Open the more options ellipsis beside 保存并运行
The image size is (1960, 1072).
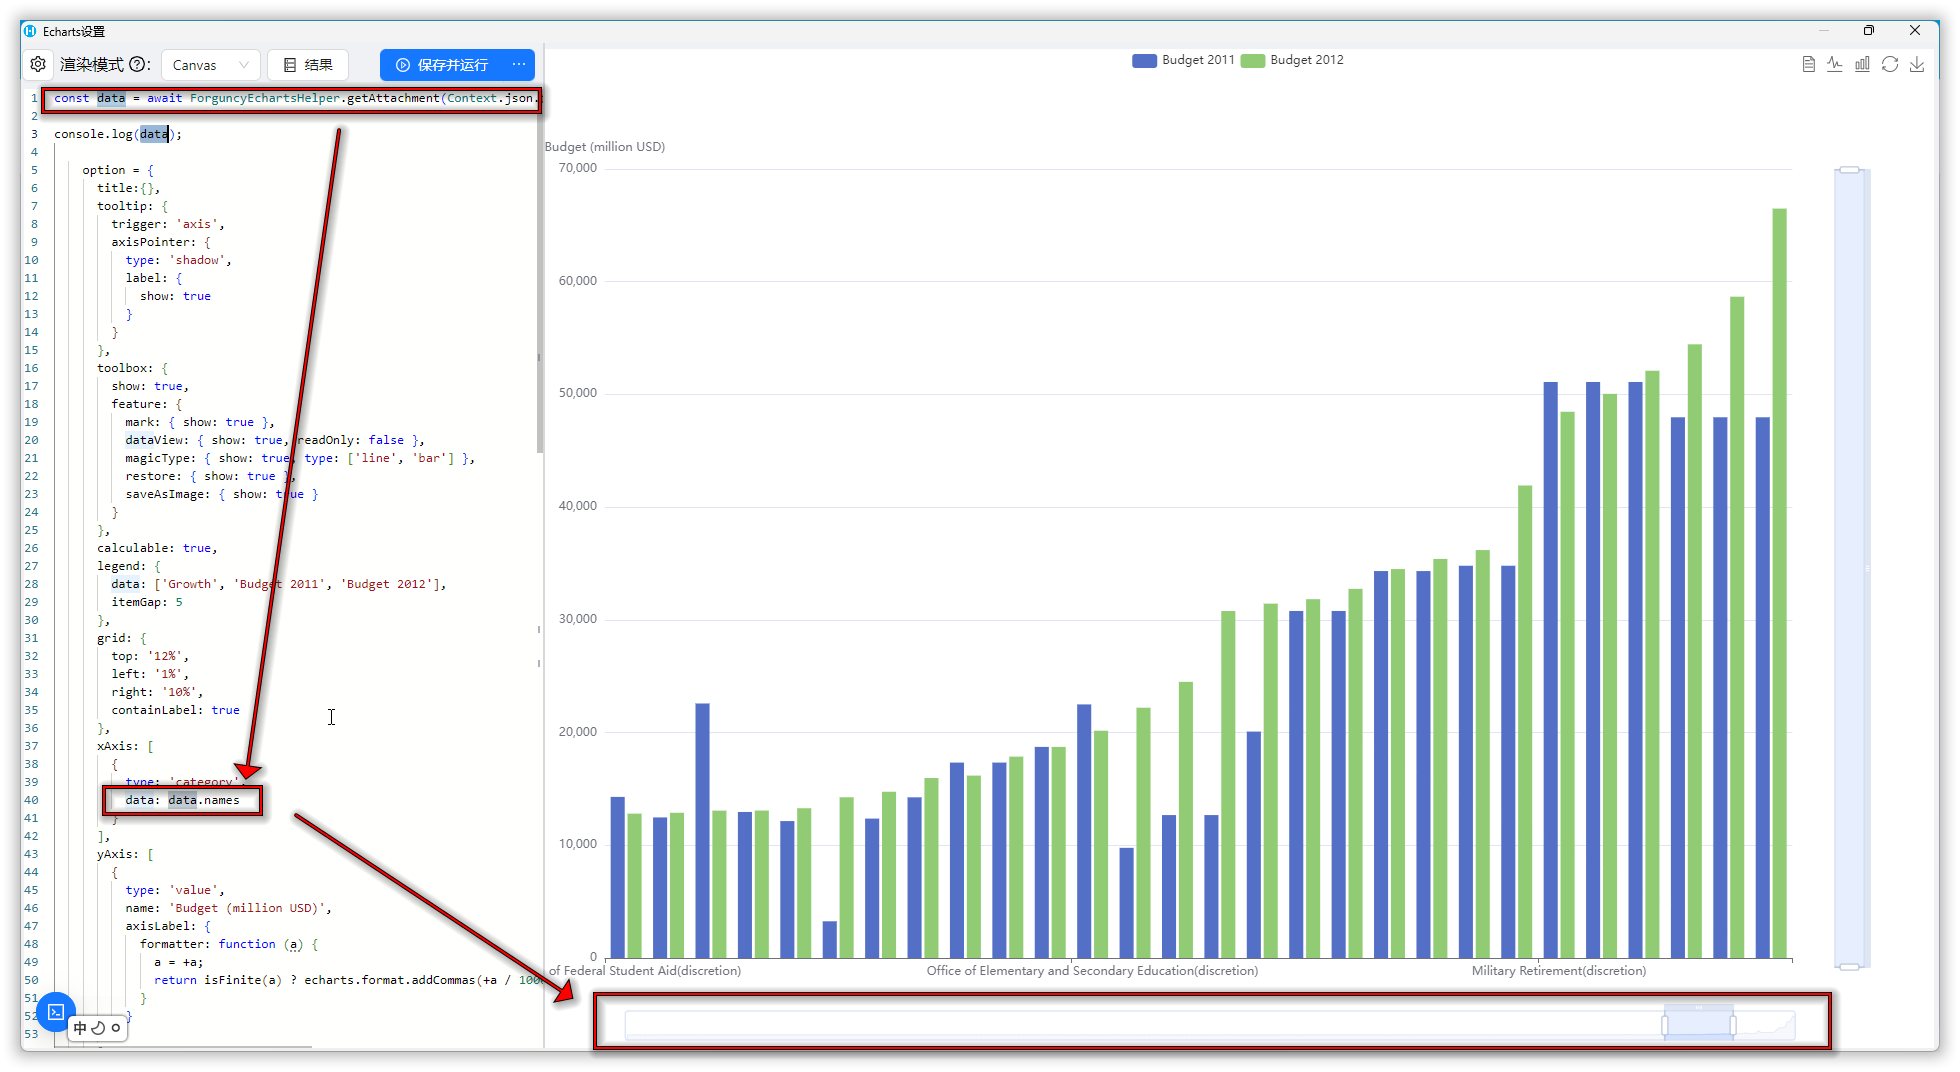(x=519, y=65)
